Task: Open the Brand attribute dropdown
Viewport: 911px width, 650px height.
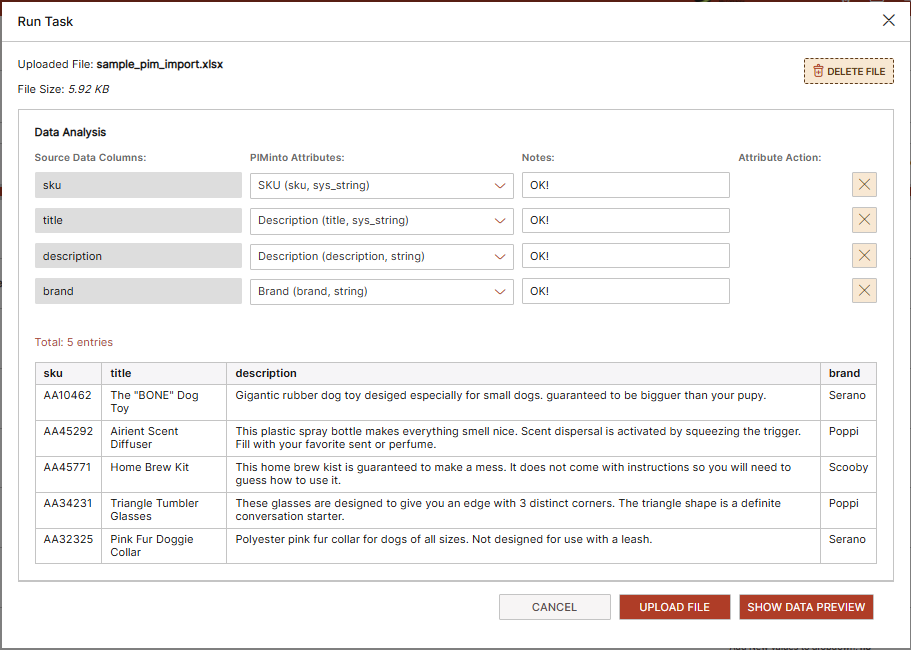Action: pos(381,291)
